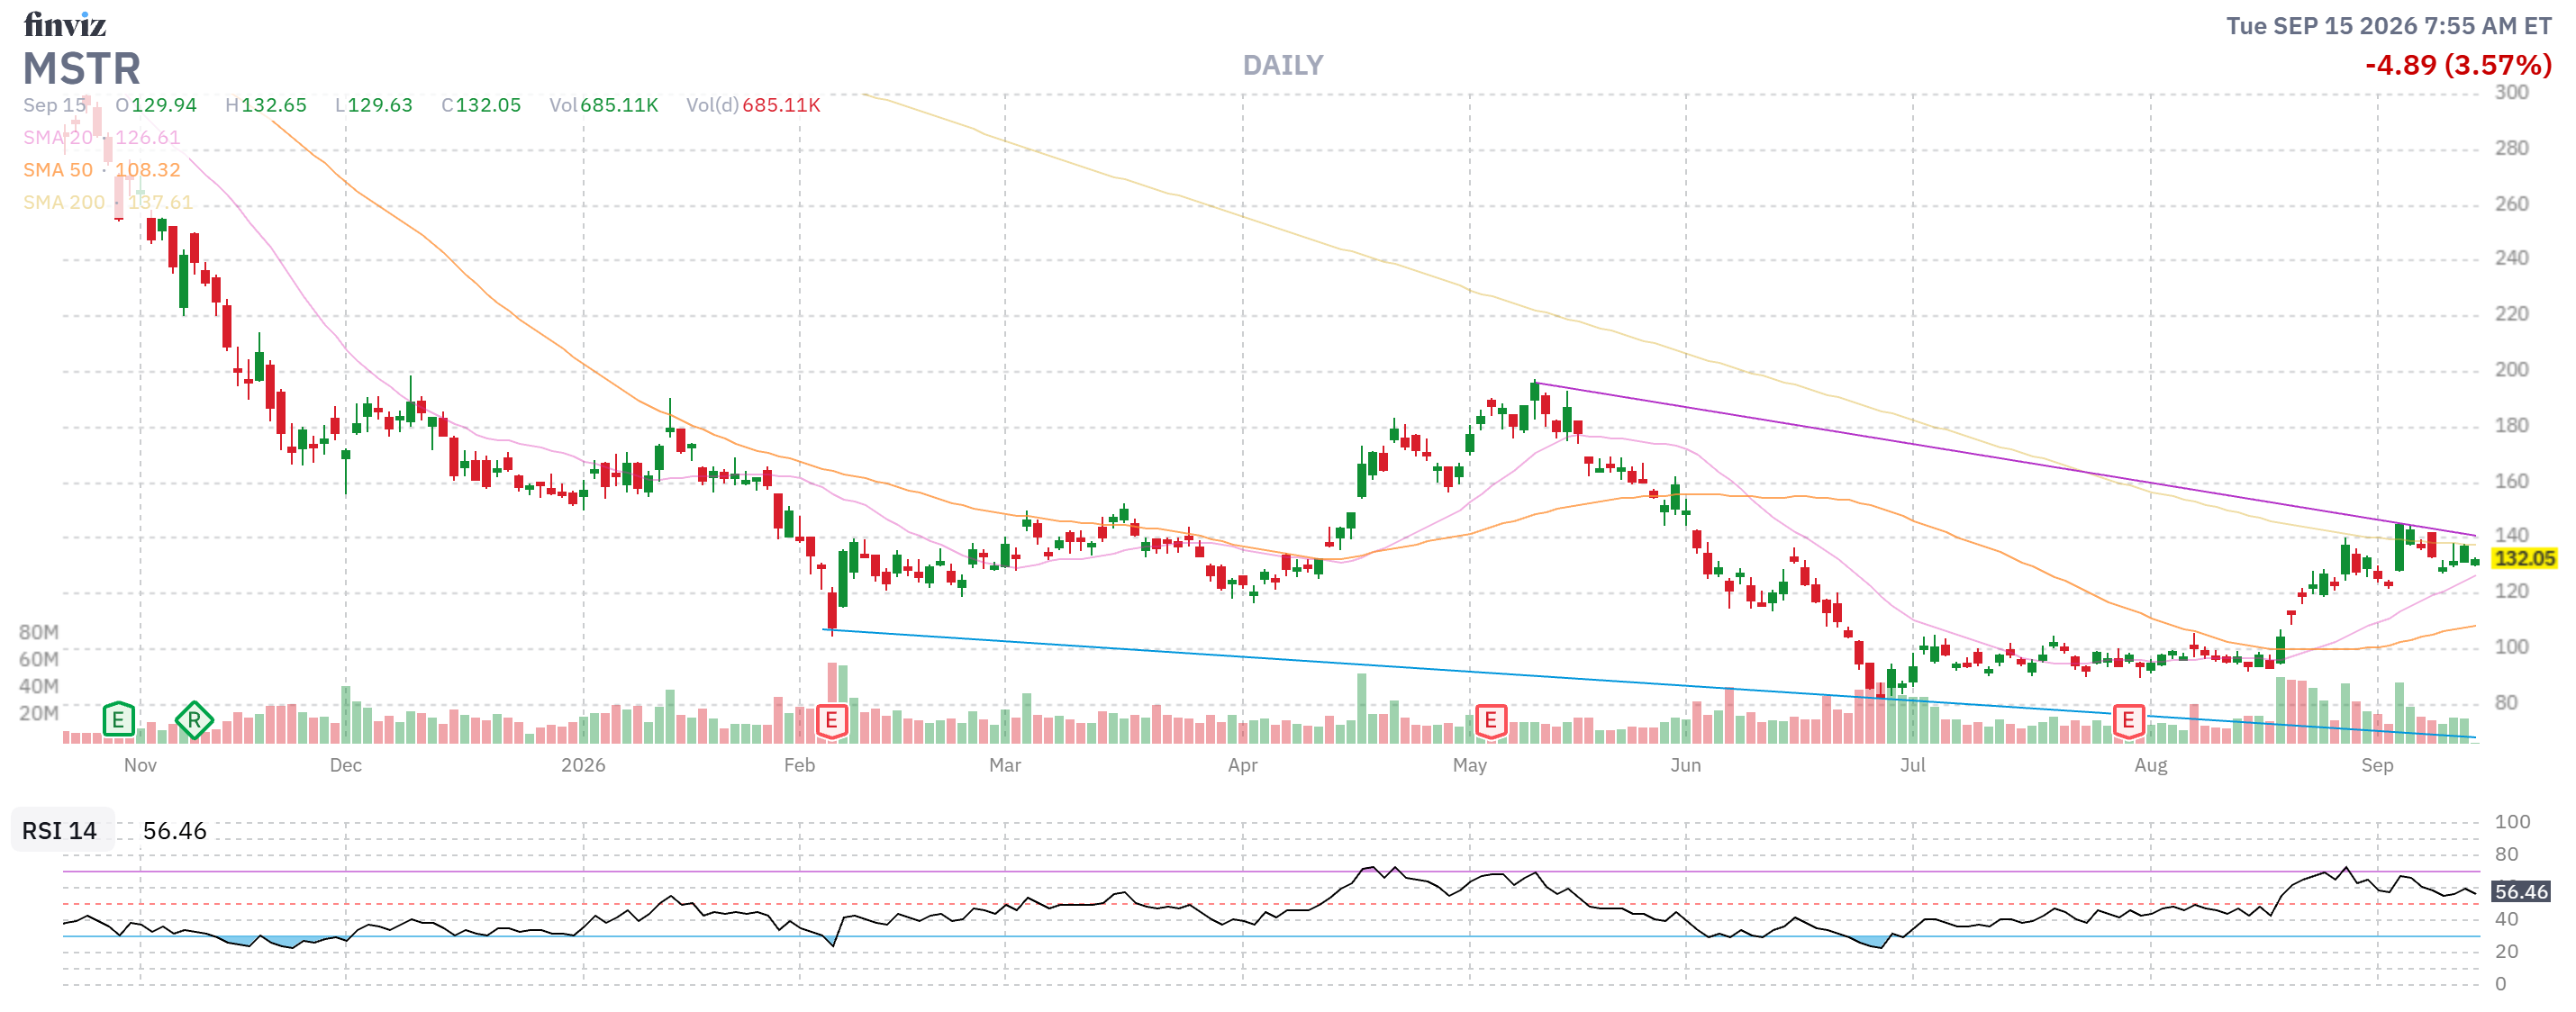Click the SMA 50 value 108.32

148,170
